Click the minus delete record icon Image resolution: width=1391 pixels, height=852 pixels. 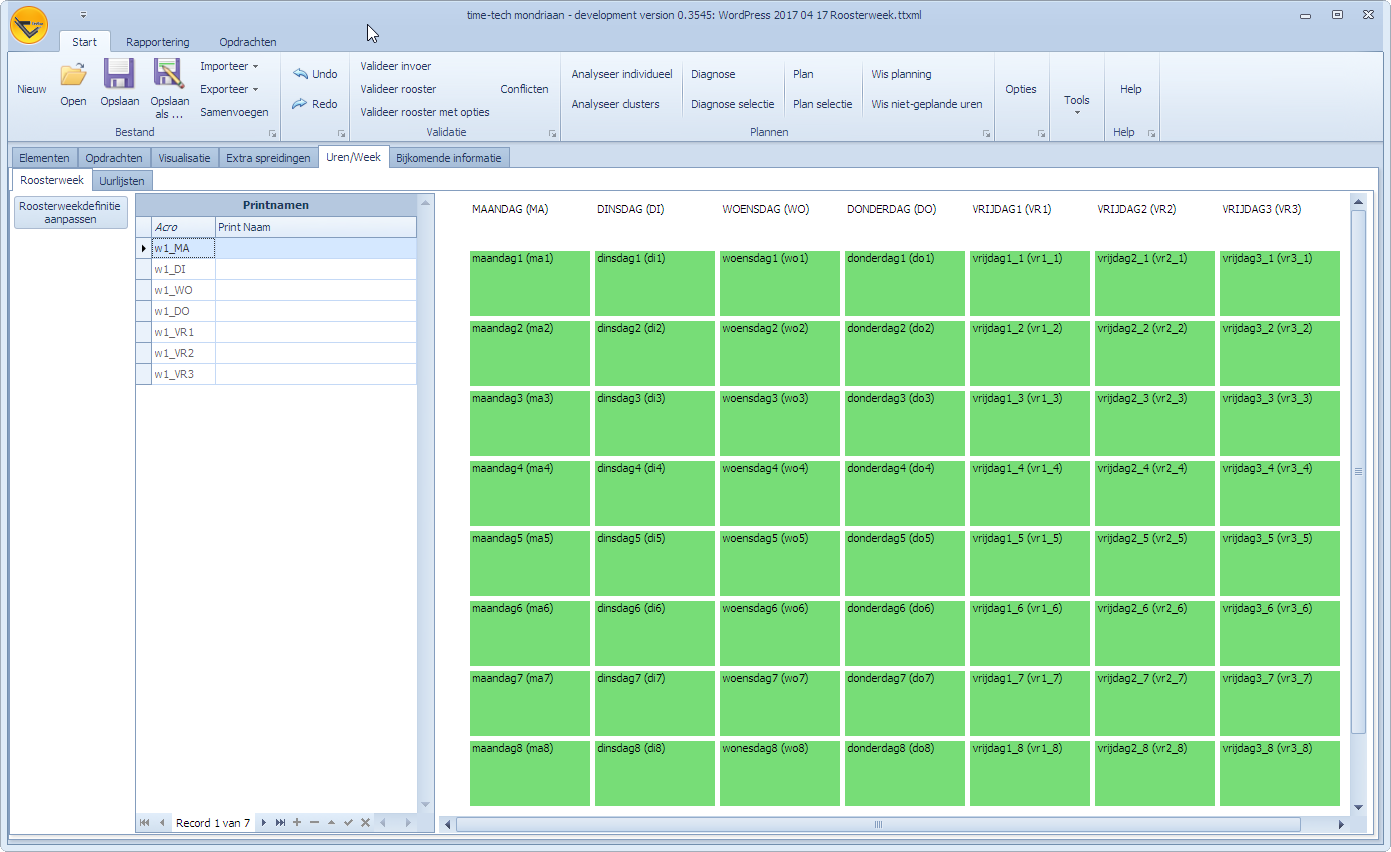[314, 823]
